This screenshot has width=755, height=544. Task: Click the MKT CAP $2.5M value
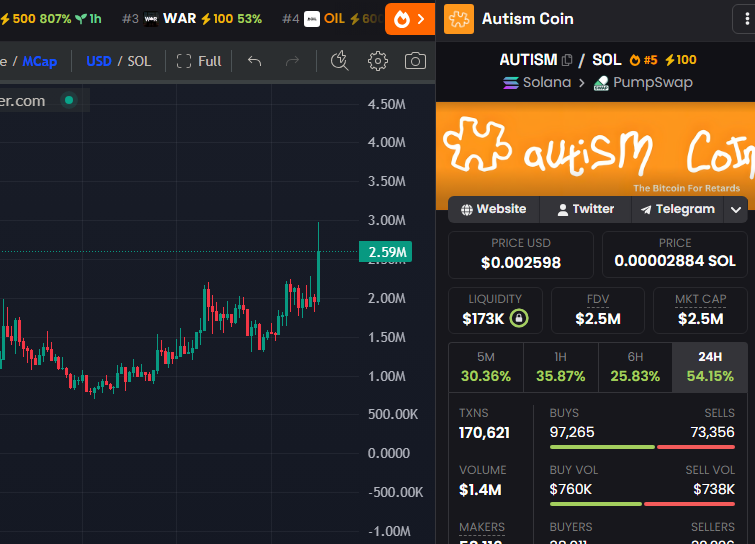[700, 319]
